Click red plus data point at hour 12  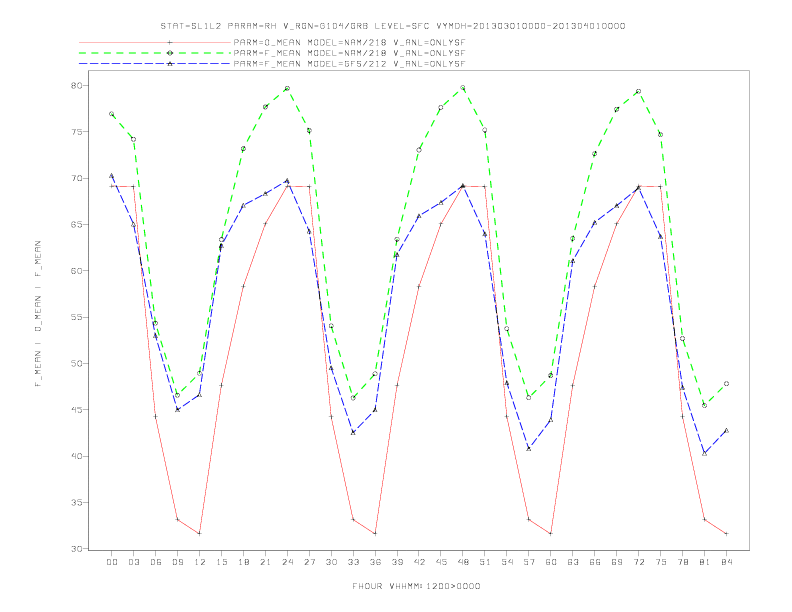(x=200, y=534)
